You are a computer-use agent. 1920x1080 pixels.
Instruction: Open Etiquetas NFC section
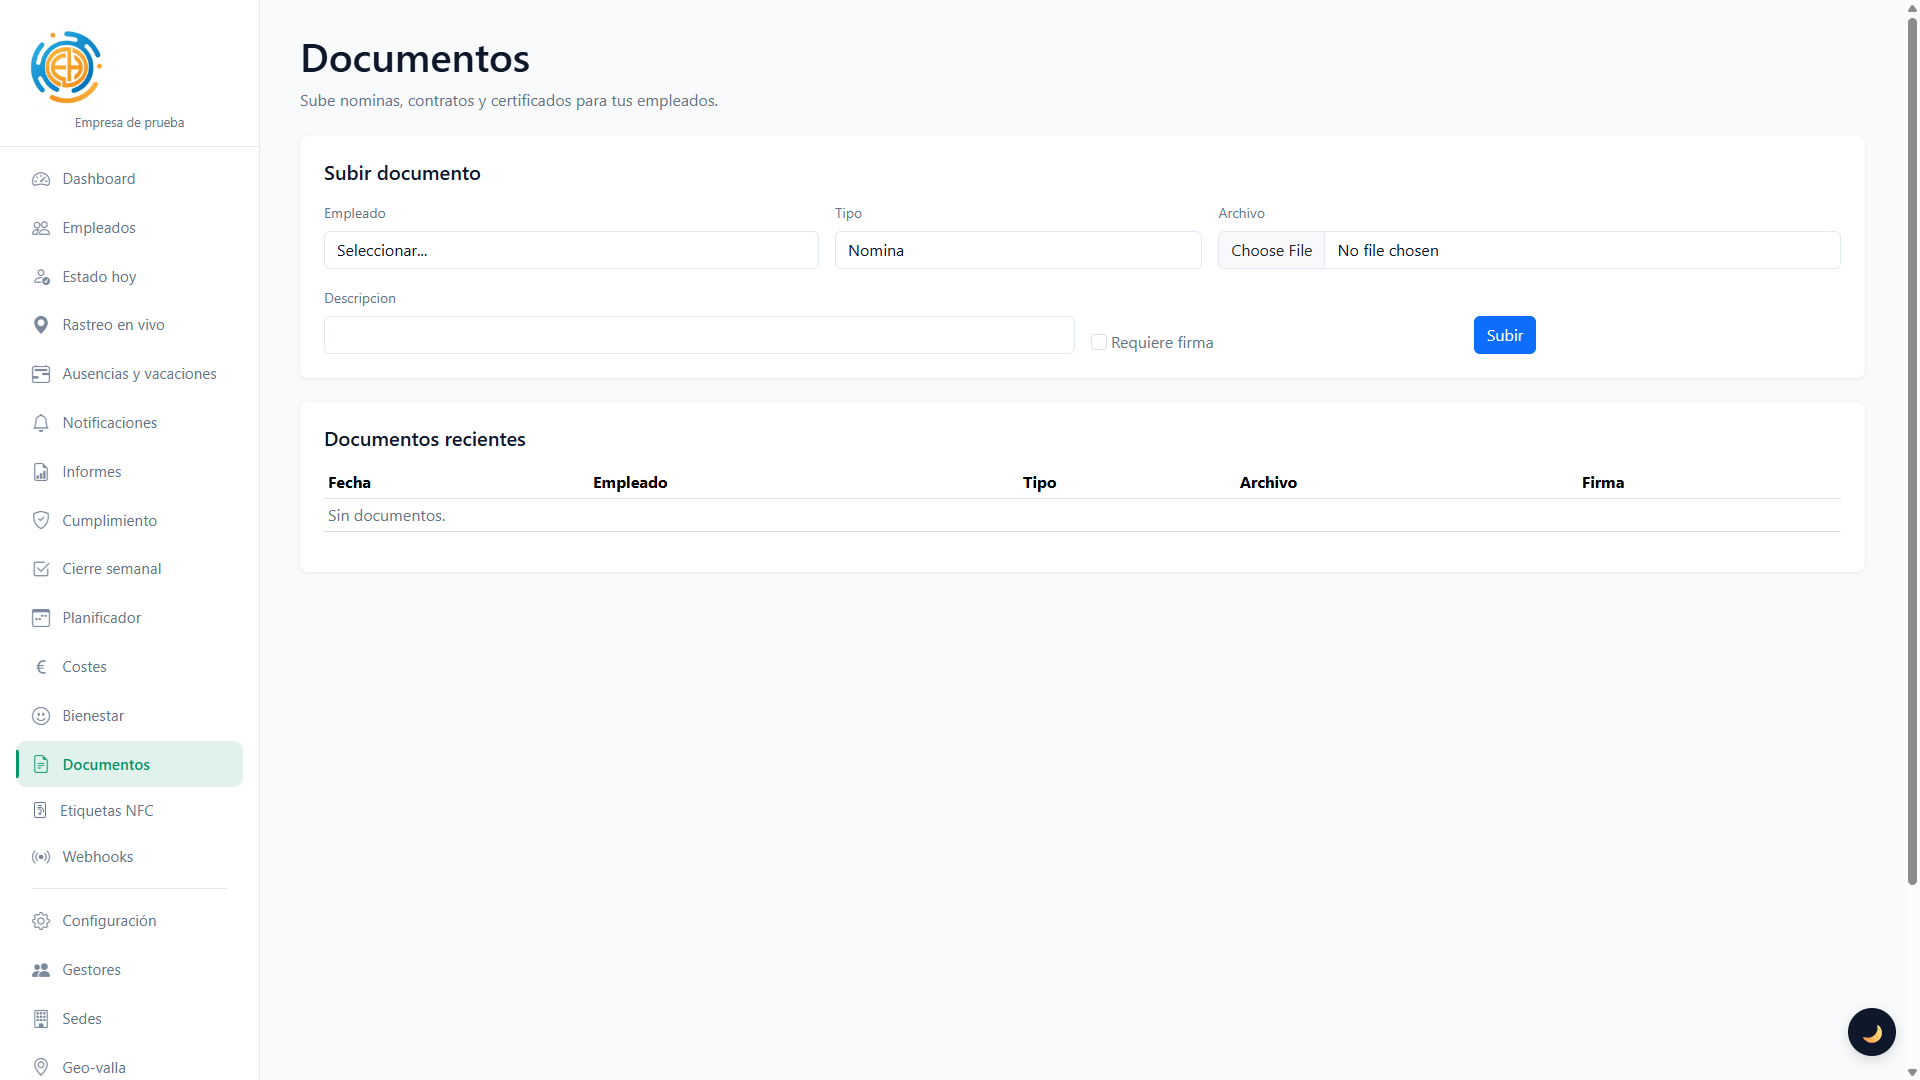click(x=107, y=811)
